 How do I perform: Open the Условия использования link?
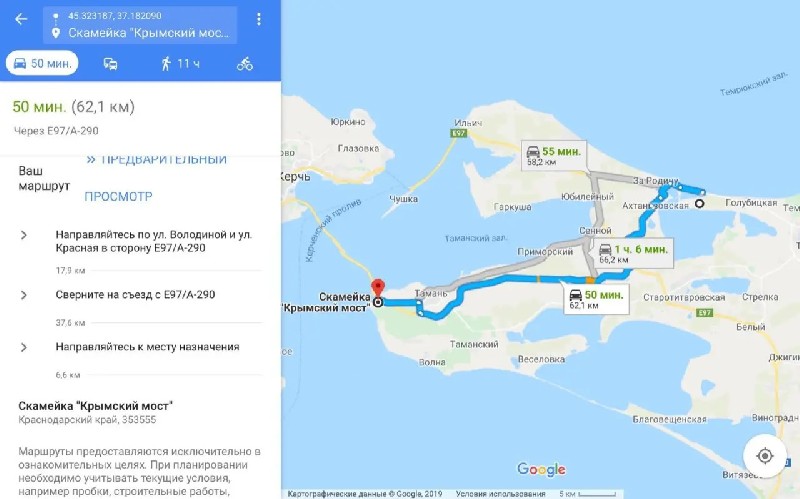501,494
